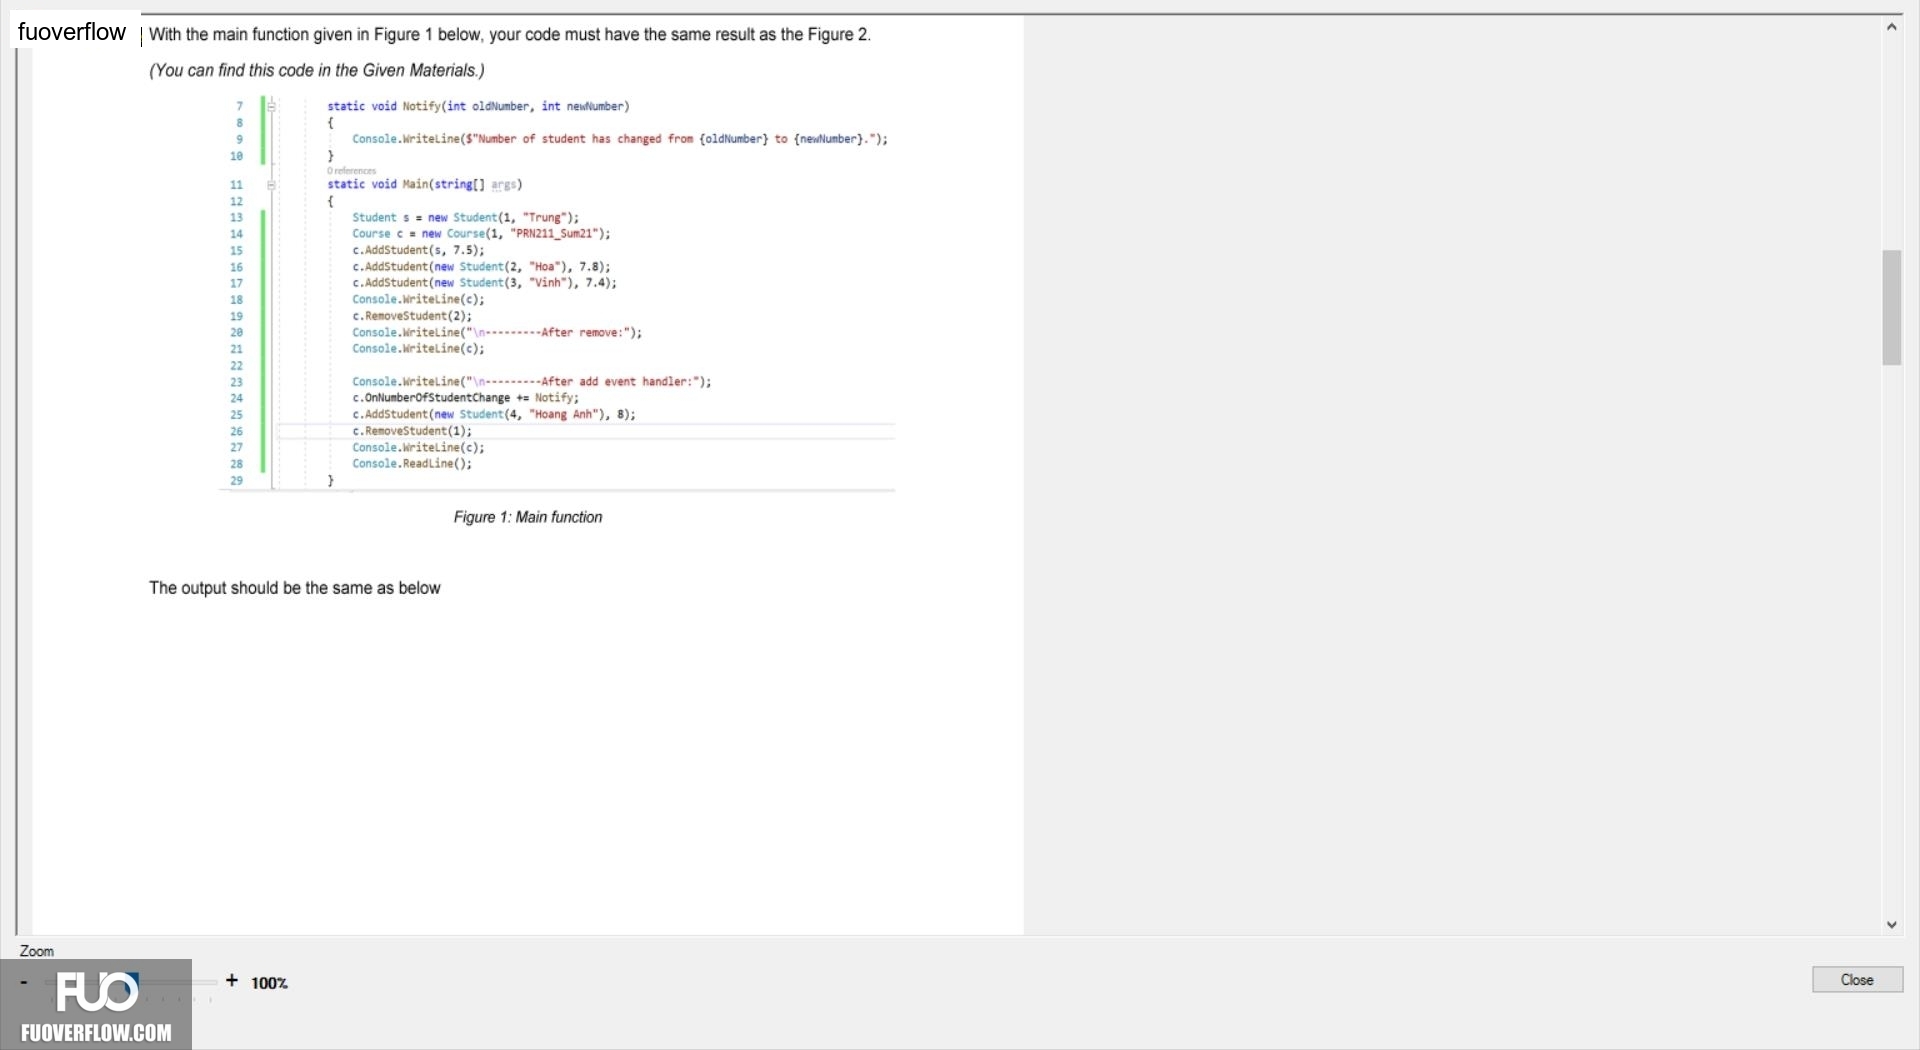Click the Main function code figure image
This screenshot has height=1050, width=1920.
[557, 293]
